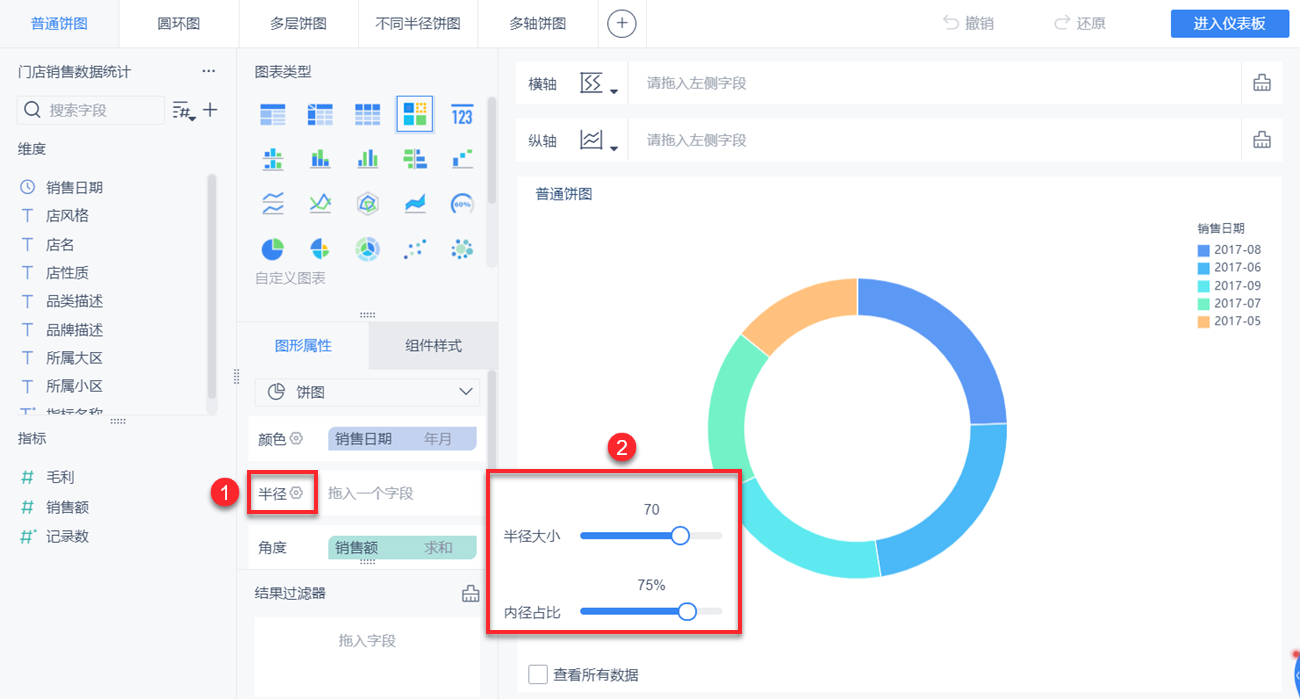
Task: Select the bubble cluster chart type
Action: (462, 248)
